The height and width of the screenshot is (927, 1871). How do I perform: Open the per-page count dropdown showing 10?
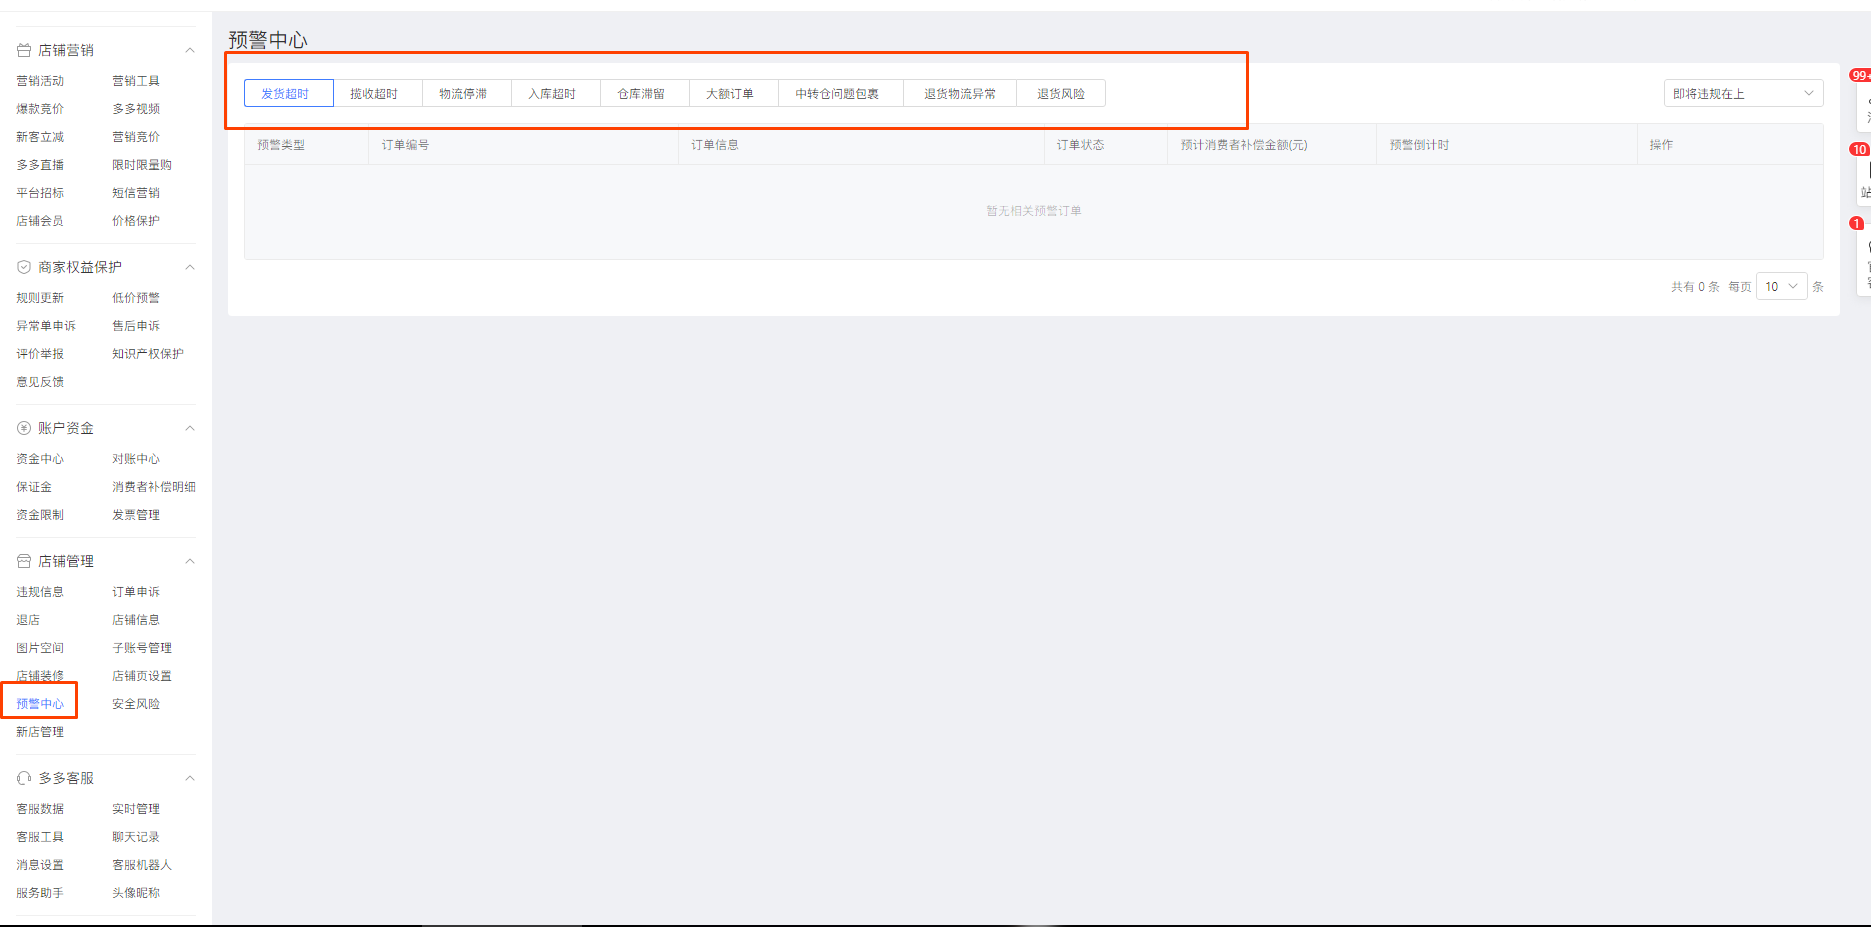click(1781, 287)
